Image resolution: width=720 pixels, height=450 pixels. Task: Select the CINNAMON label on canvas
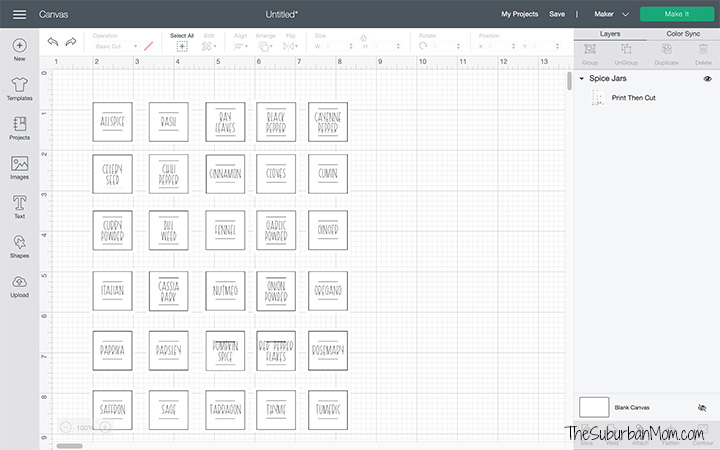[x=225, y=174]
